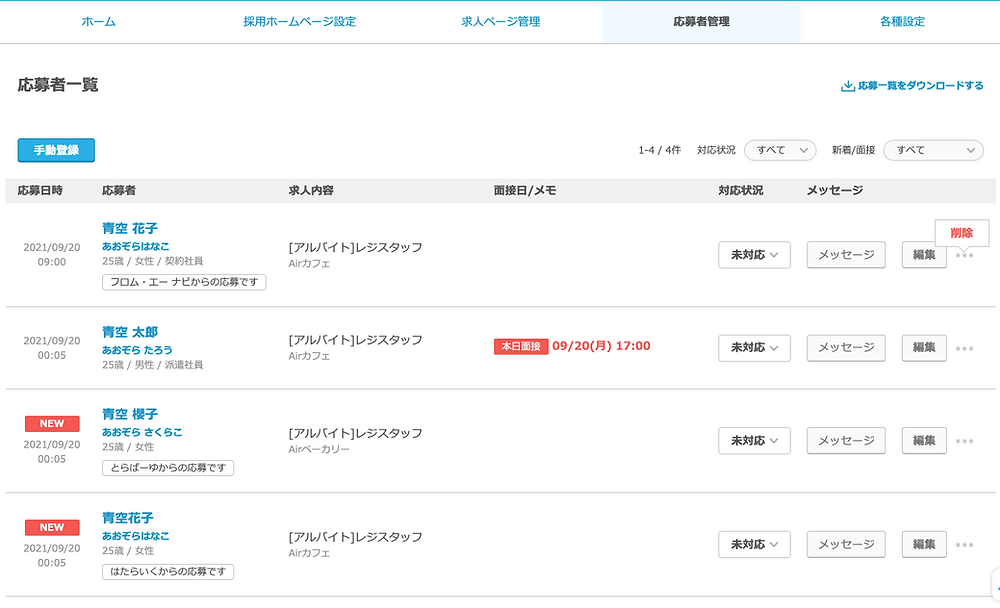The height and width of the screenshot is (608, 1000).
Task: Open more options ellipsis for 青空 櫻子
Action: tap(964, 441)
